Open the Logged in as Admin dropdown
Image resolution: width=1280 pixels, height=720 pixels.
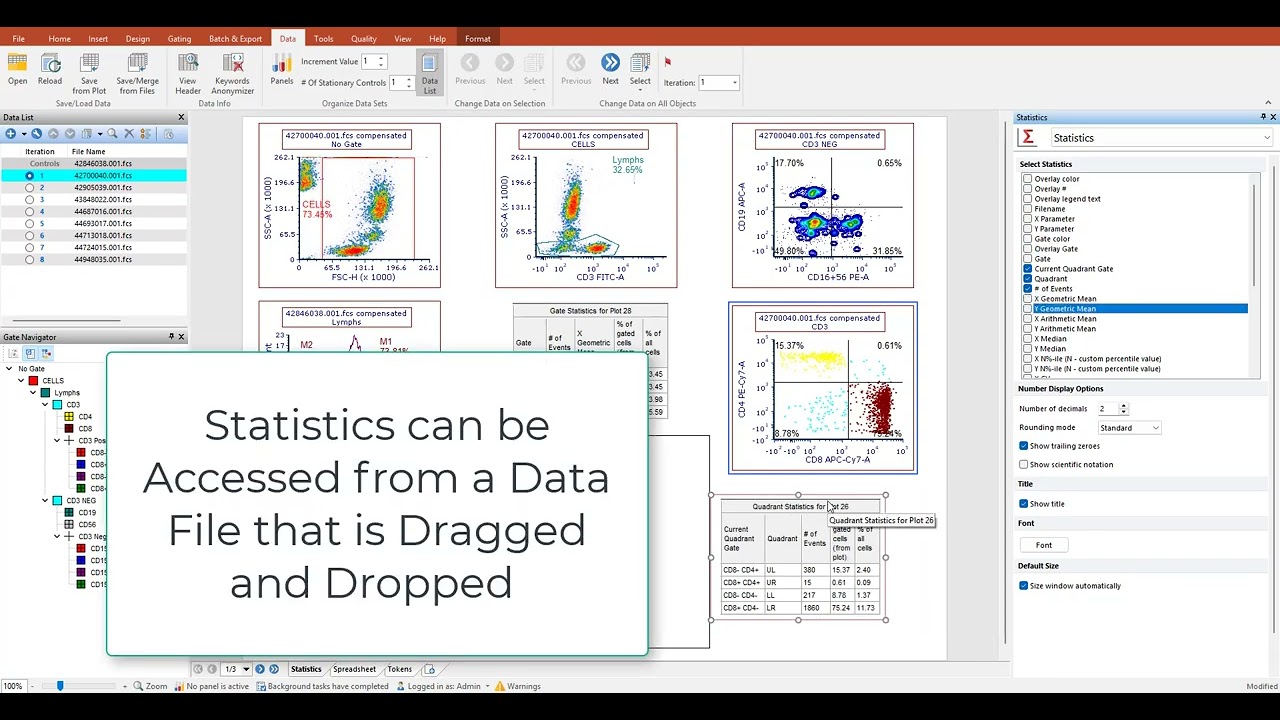(x=488, y=687)
